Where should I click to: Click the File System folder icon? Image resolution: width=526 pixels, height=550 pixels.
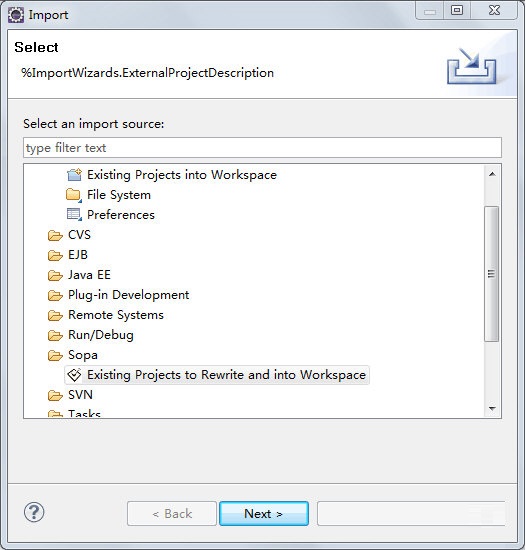pyautogui.click(x=74, y=195)
